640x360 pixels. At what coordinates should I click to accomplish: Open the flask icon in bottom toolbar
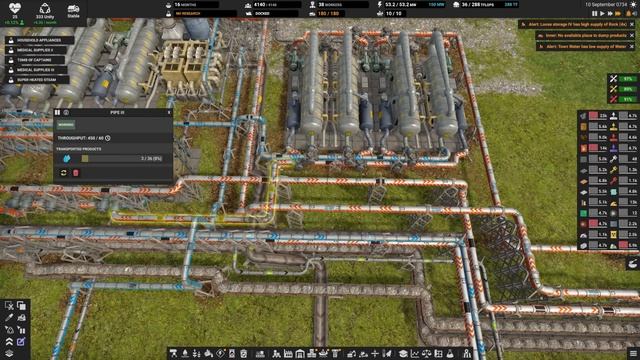pos(450,353)
